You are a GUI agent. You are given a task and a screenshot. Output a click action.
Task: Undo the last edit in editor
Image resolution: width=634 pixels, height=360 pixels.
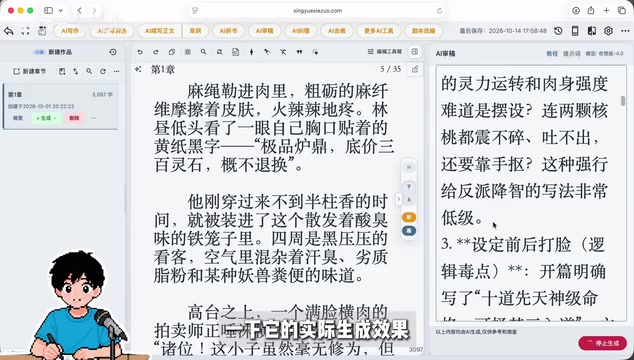point(140,52)
